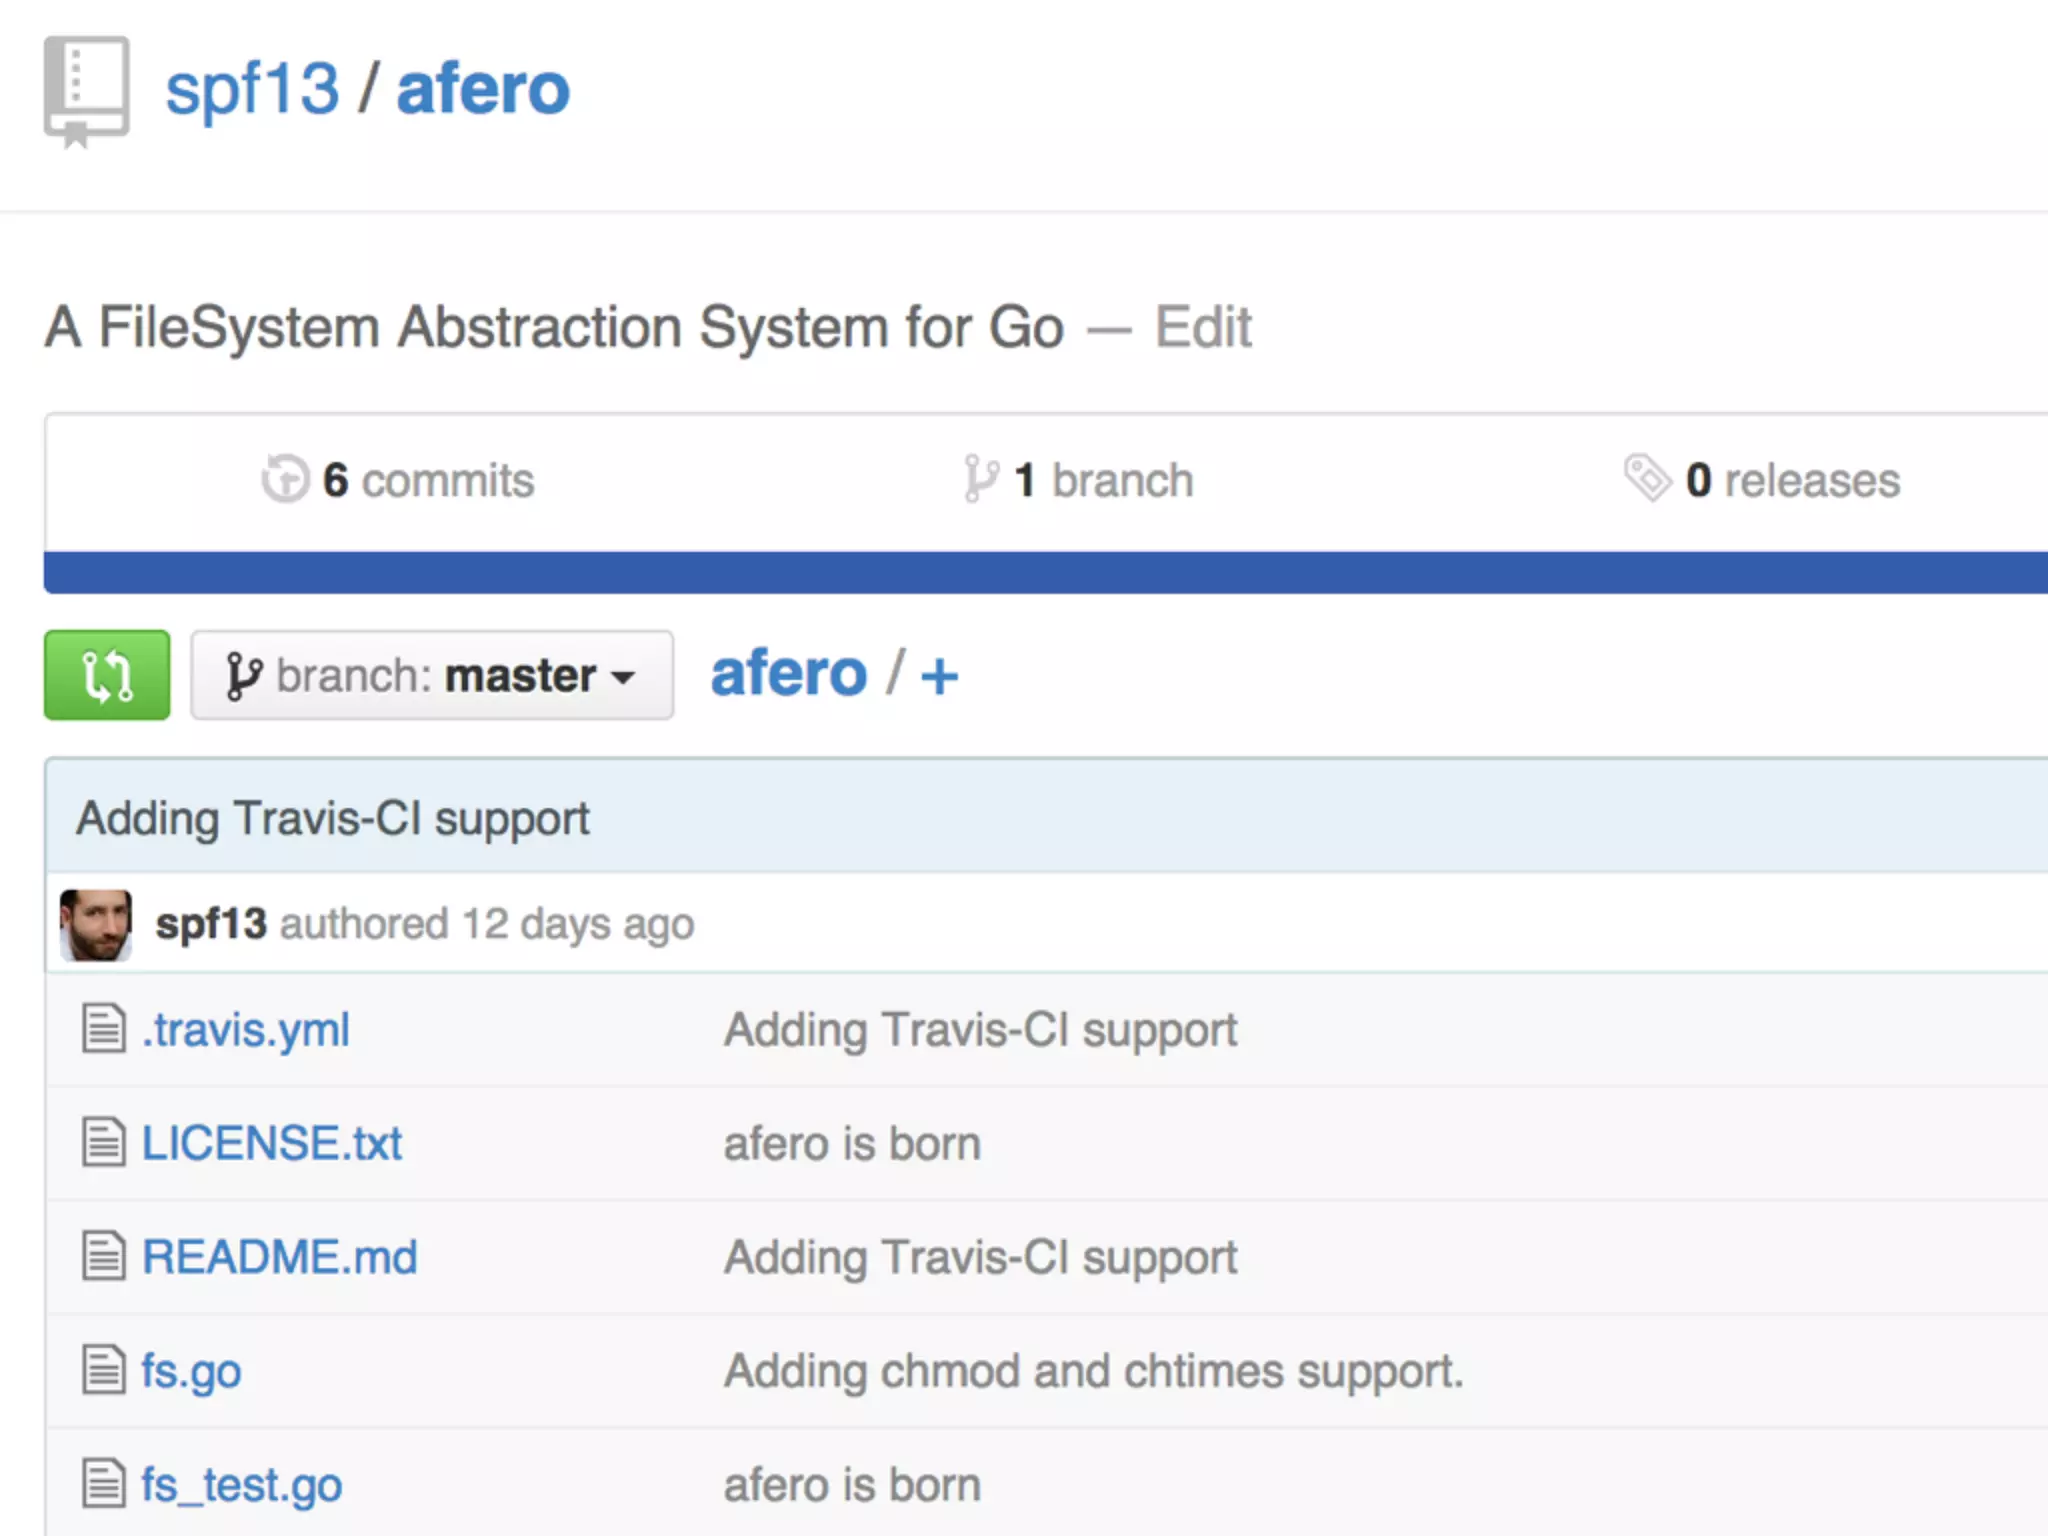Image resolution: width=2048 pixels, height=1536 pixels.
Task: Edit the repository description
Action: tap(1203, 328)
